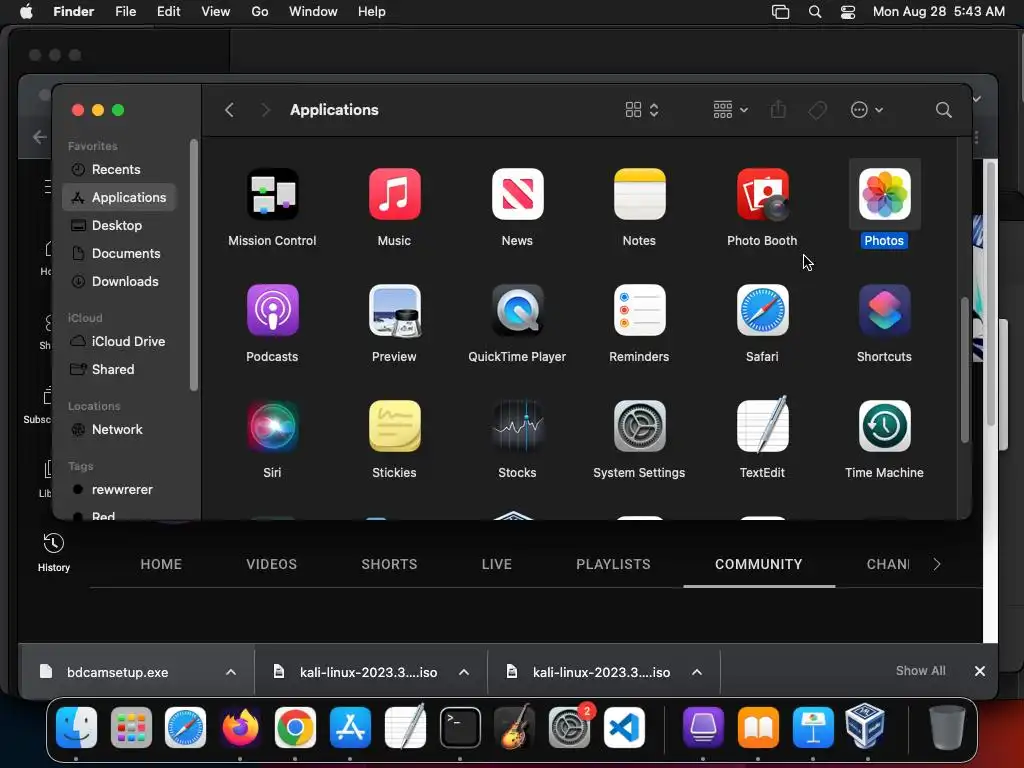Open the Mission Control app icon
The height and width of the screenshot is (768, 1024).
[x=272, y=194]
